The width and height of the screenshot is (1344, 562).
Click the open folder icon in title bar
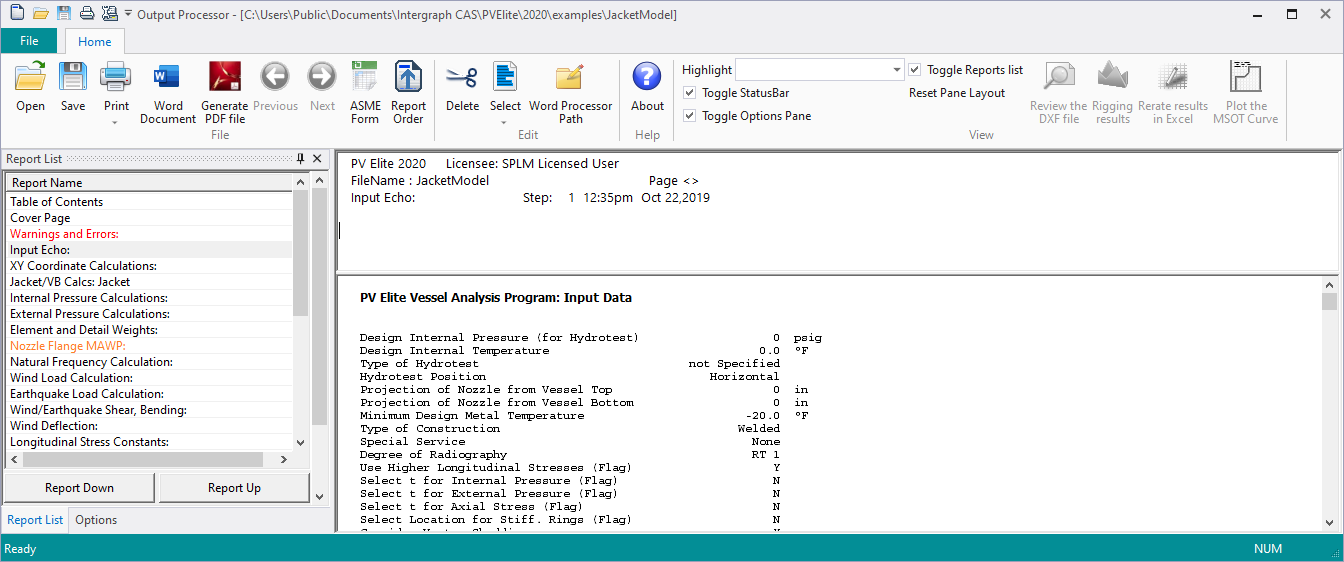point(40,14)
